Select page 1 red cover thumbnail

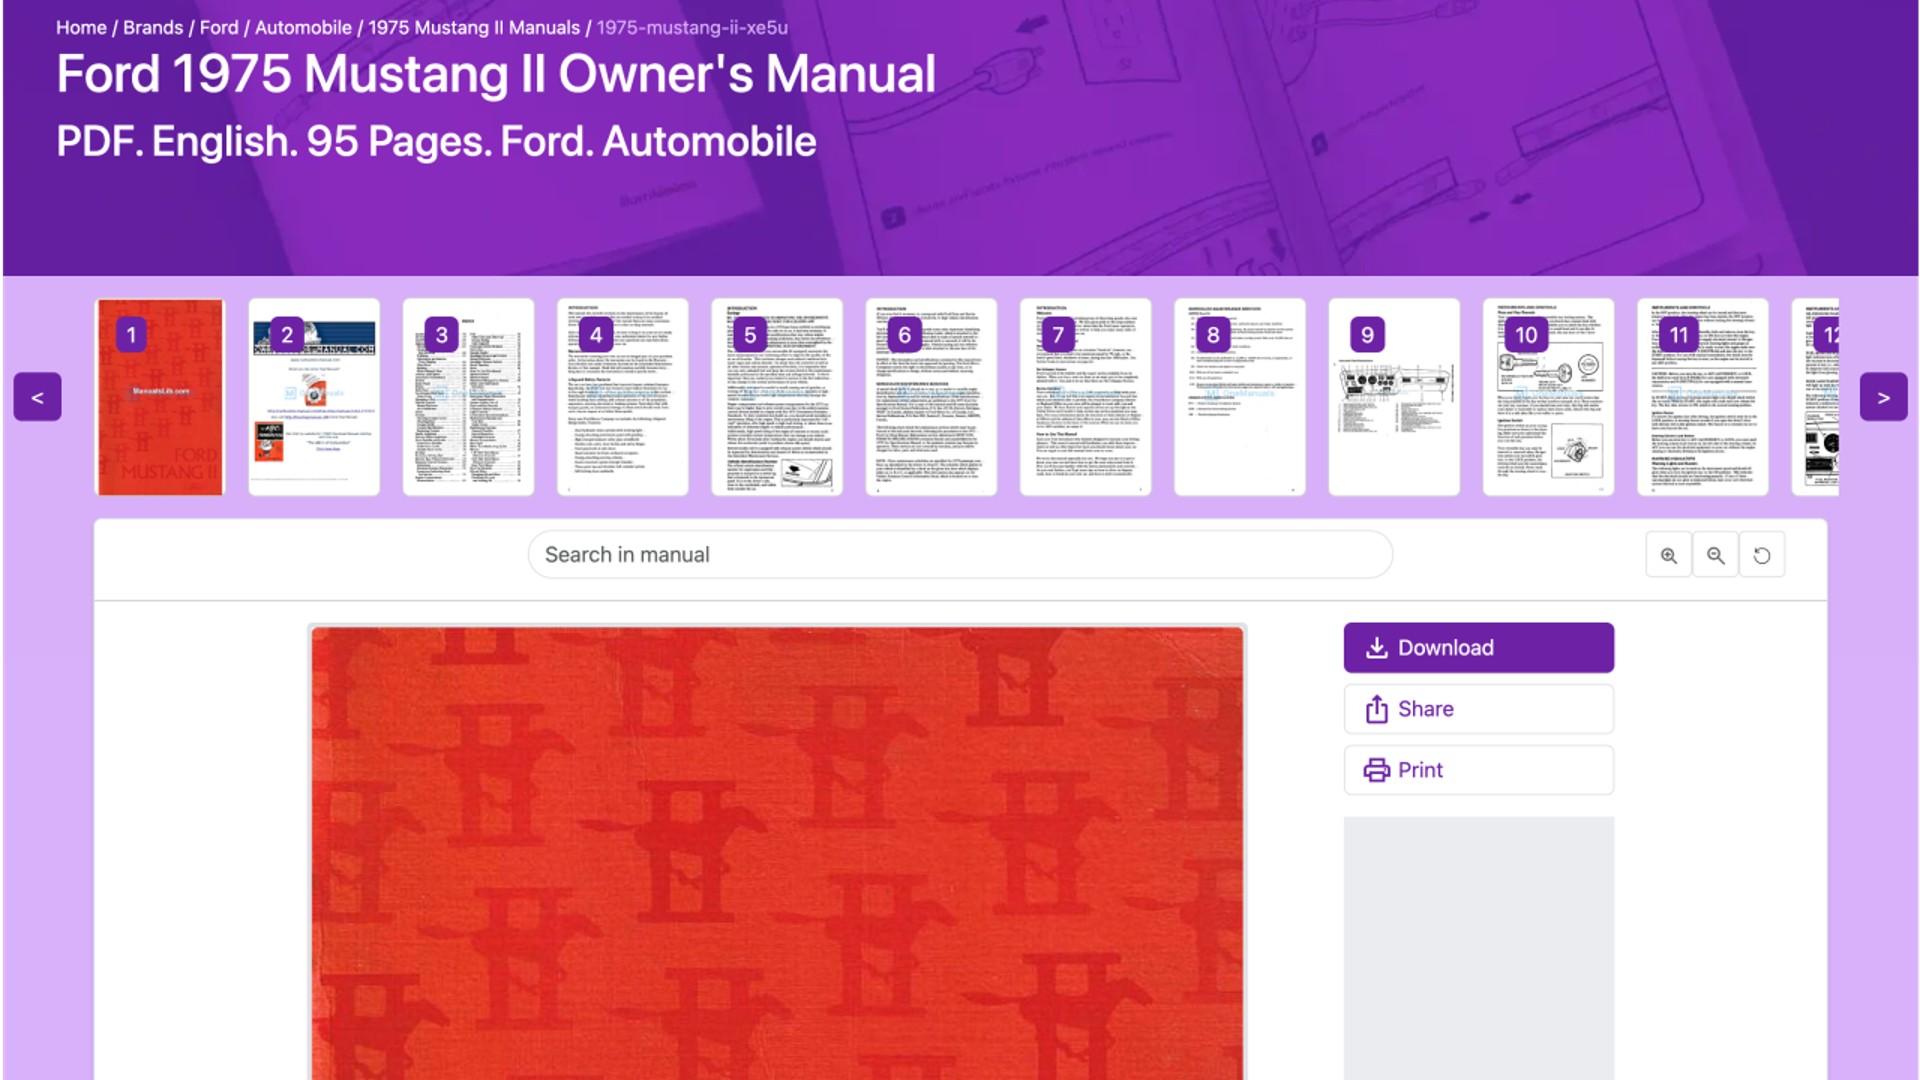point(160,397)
